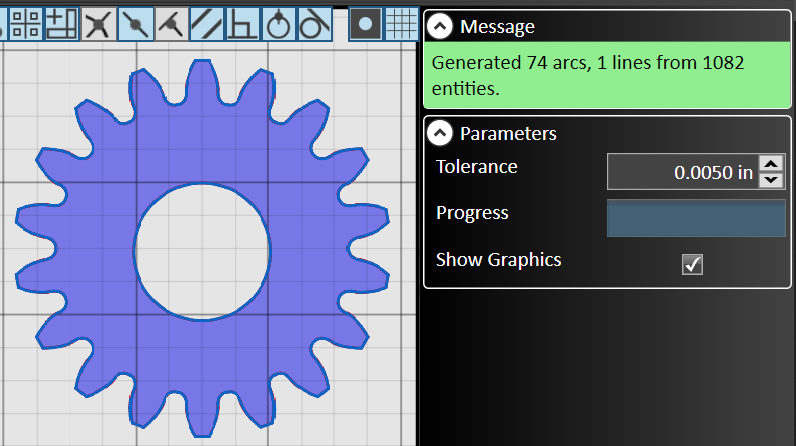Toggle the grid pattern snap icon
Image resolution: width=796 pixels, height=446 pixels.
click(x=25, y=24)
